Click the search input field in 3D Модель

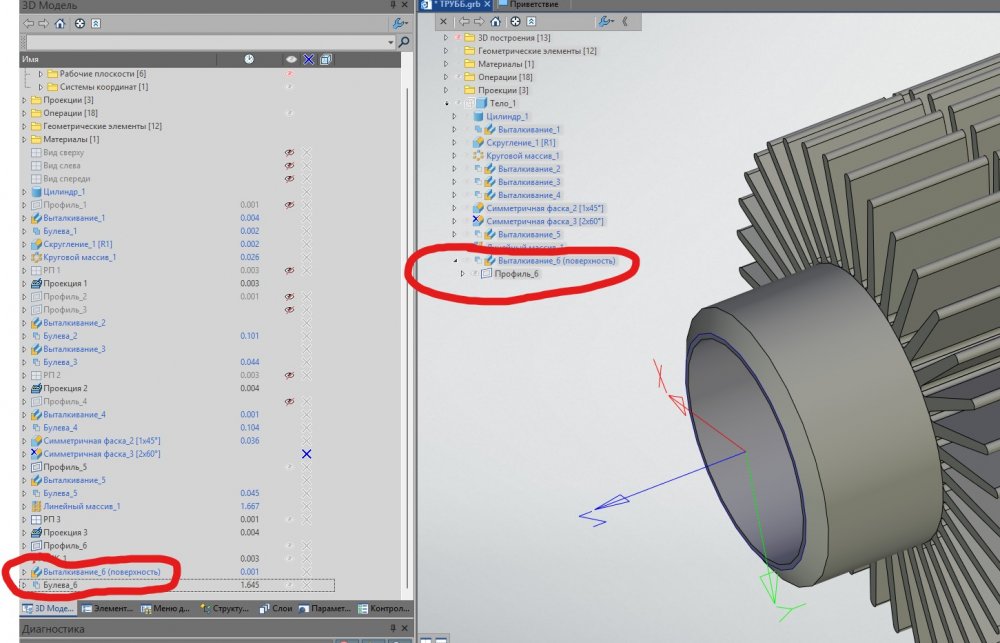[x=205, y=42]
